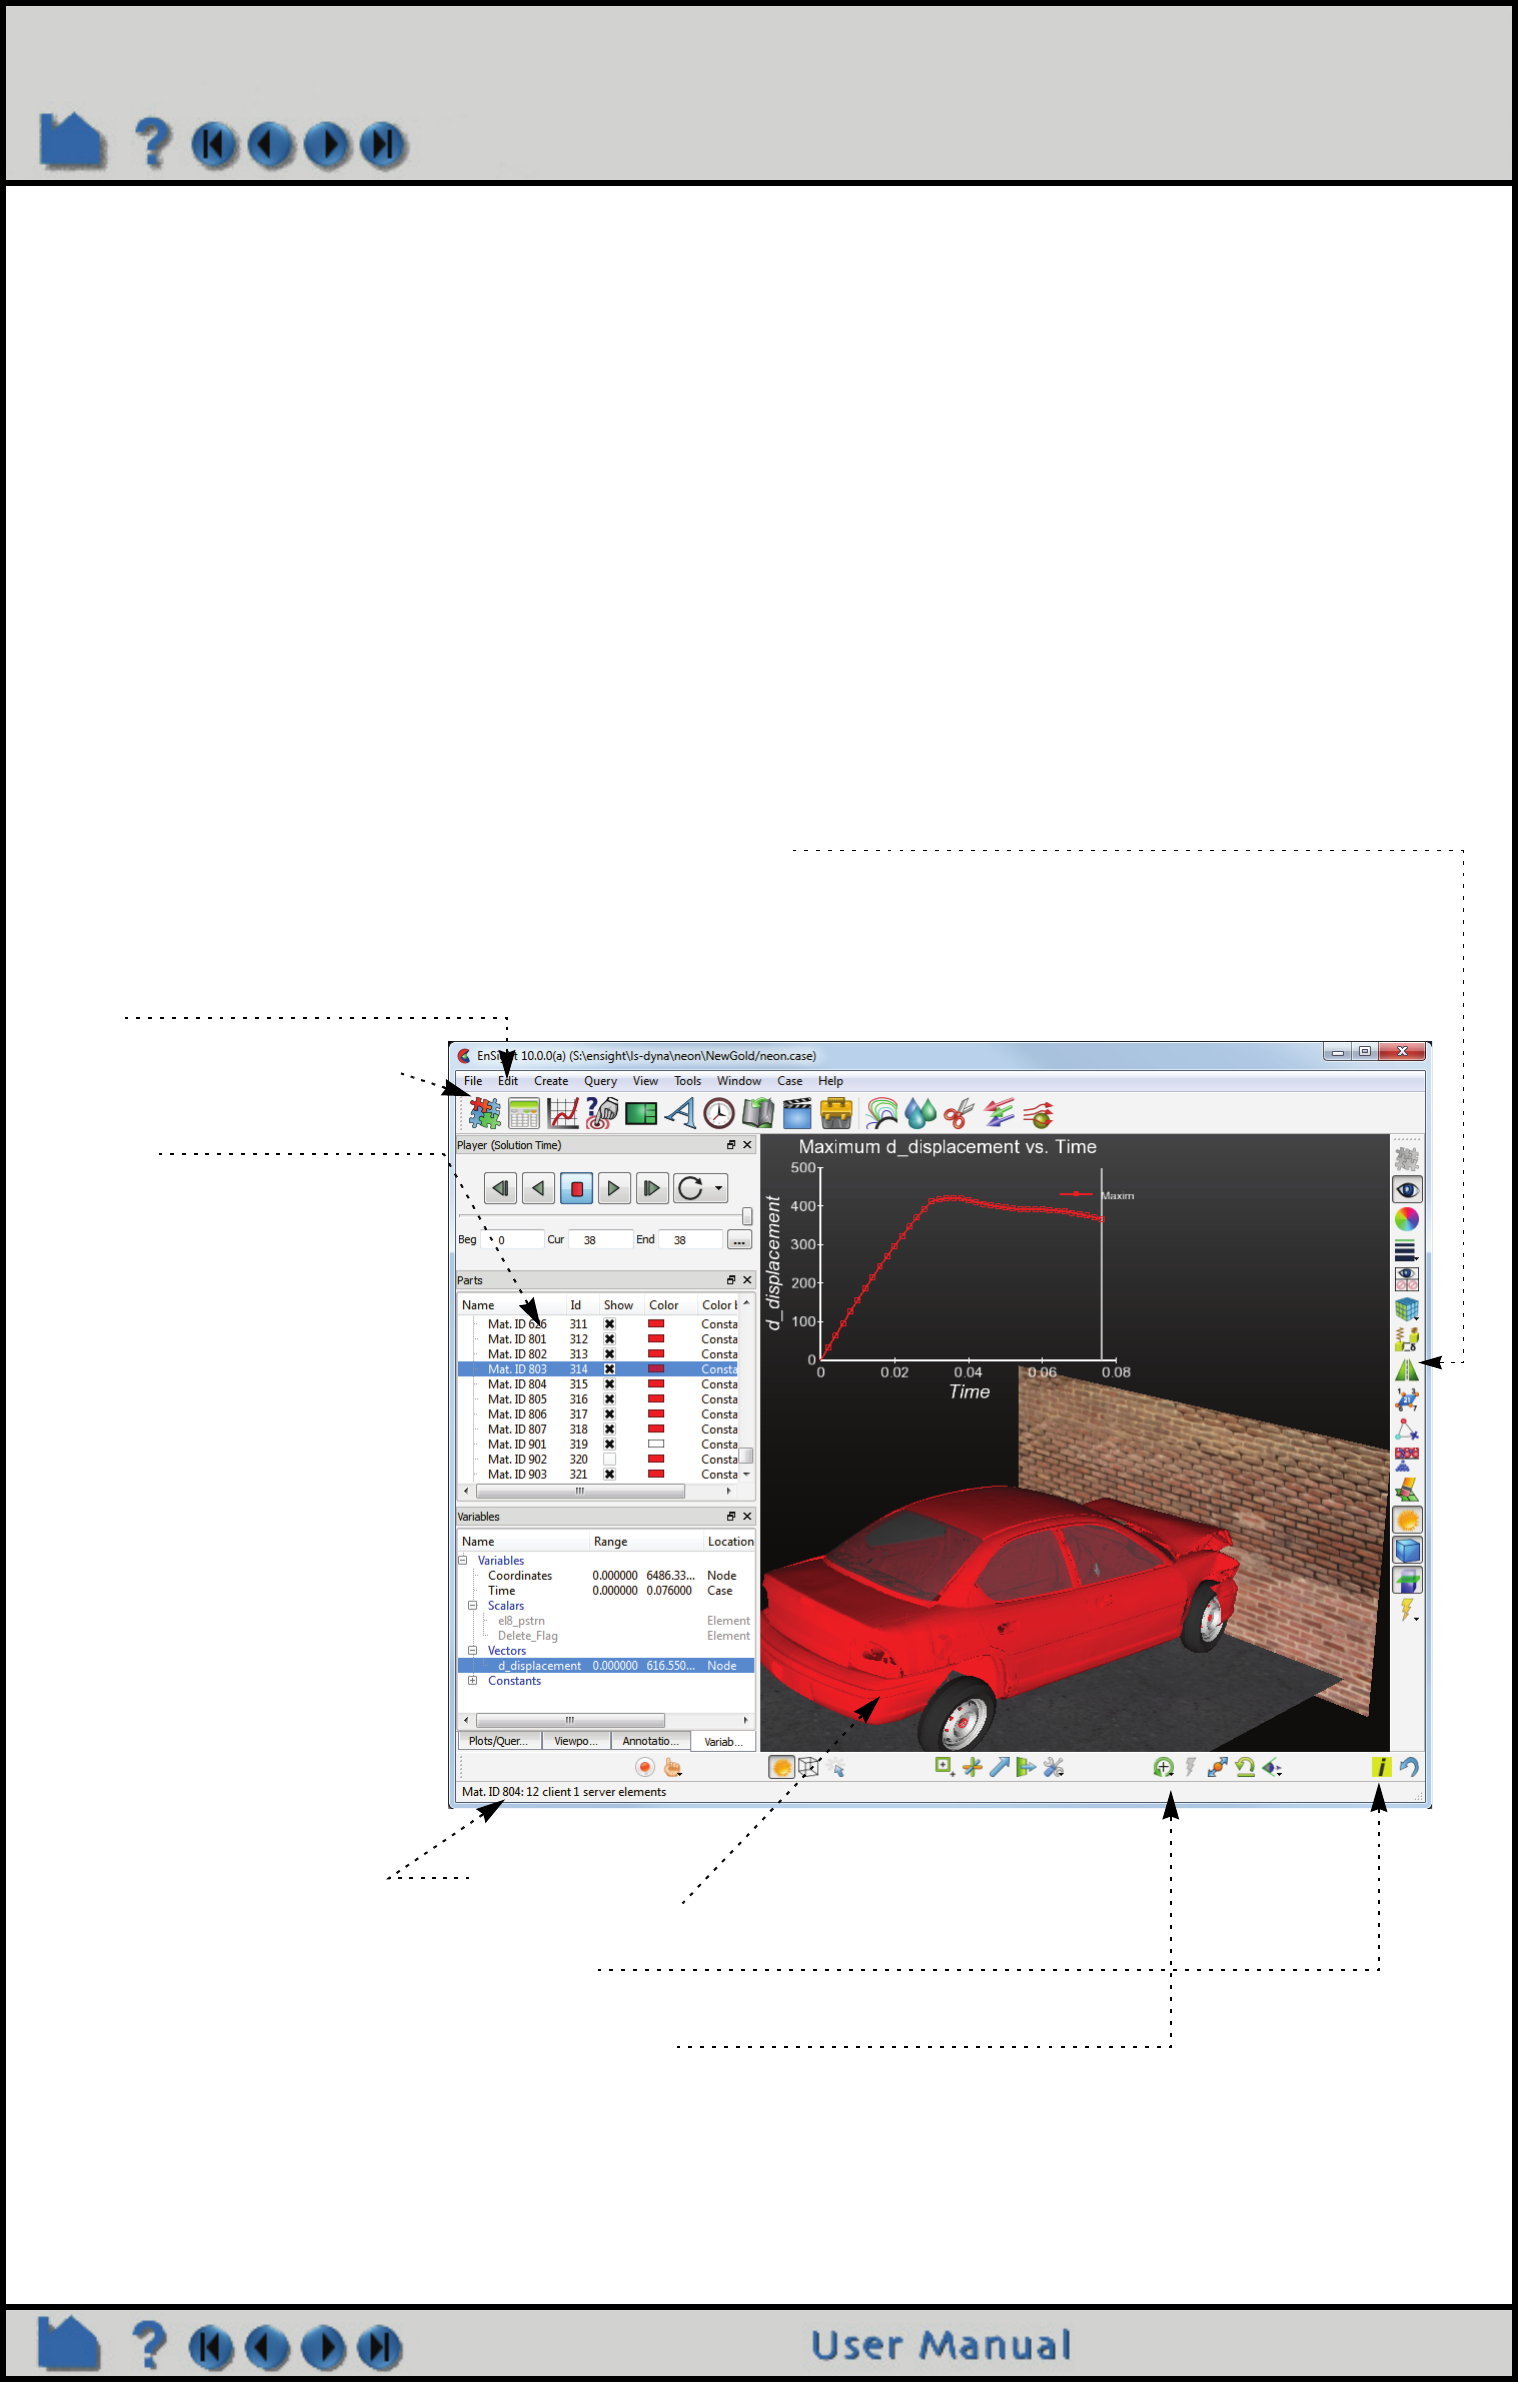Click the color swatch for Mat. ID 803

656,1369
